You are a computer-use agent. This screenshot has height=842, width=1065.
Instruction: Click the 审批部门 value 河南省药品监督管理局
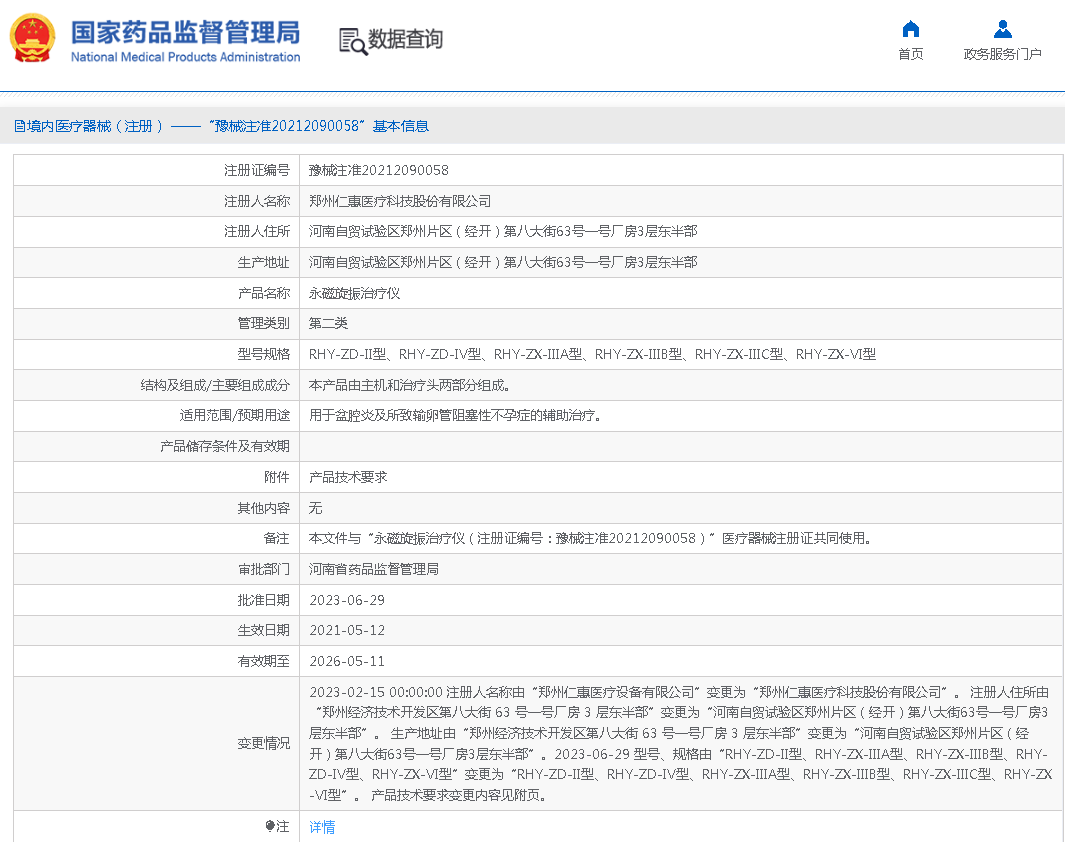(374, 569)
